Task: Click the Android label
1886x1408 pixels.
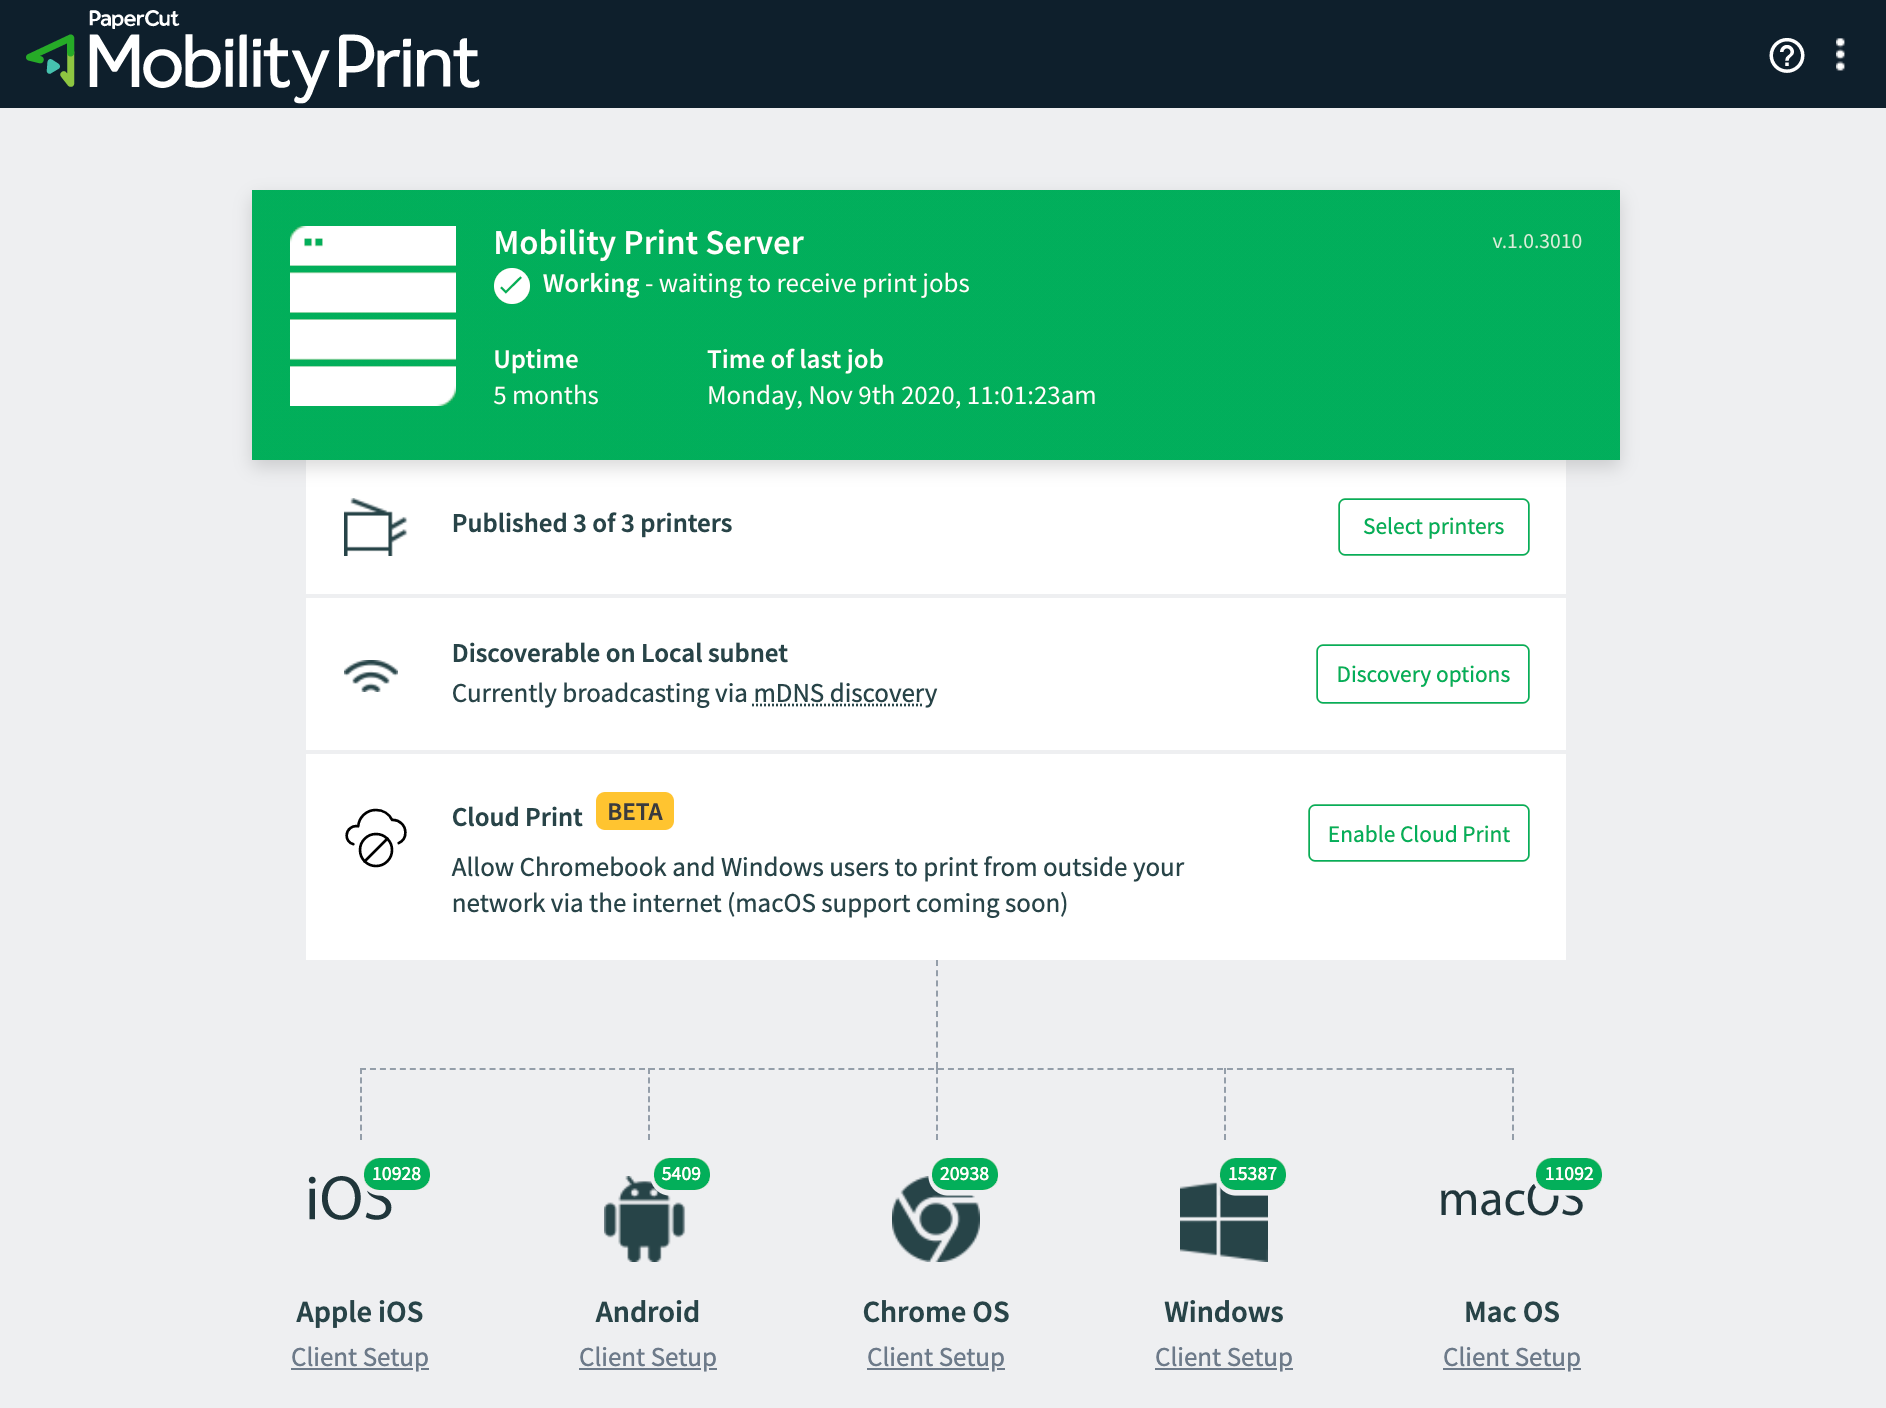Action: point(648,1311)
